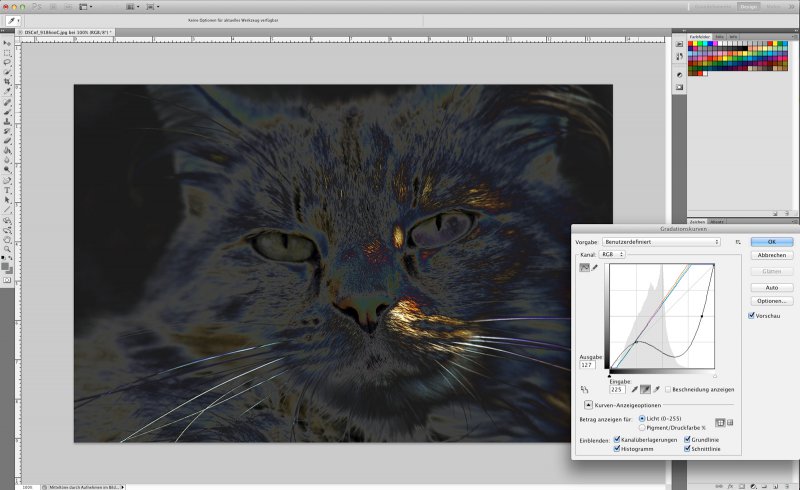
Task: Select the Spot Healing Brush tool
Action: (7, 103)
